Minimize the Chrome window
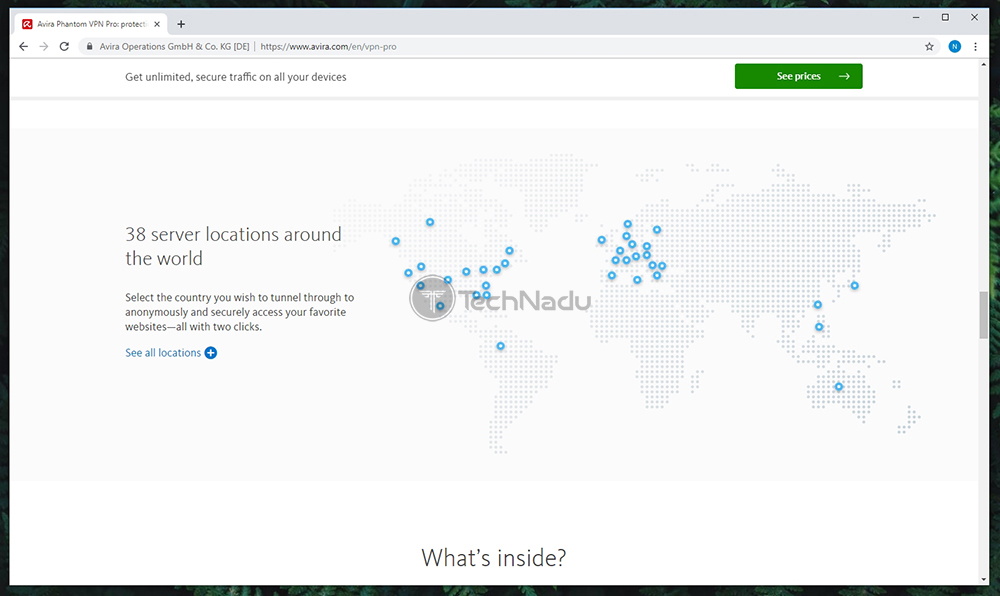The image size is (1000, 596). [x=916, y=18]
